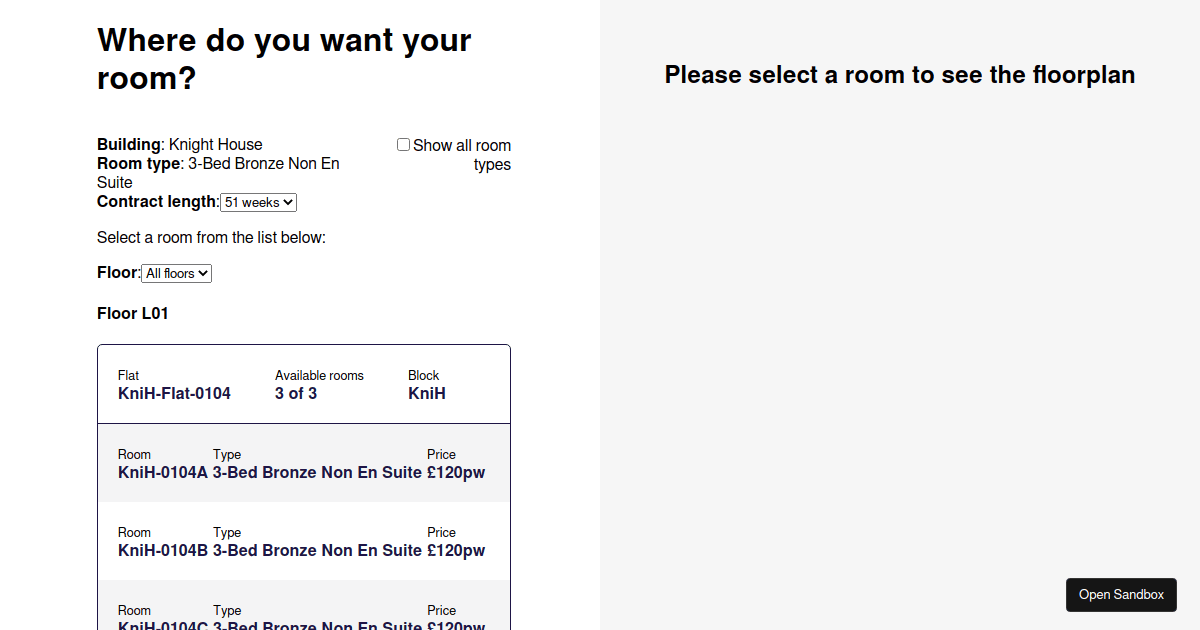Click the 'Where do you want your room?' heading
This screenshot has width=1200, height=630.
point(284,59)
